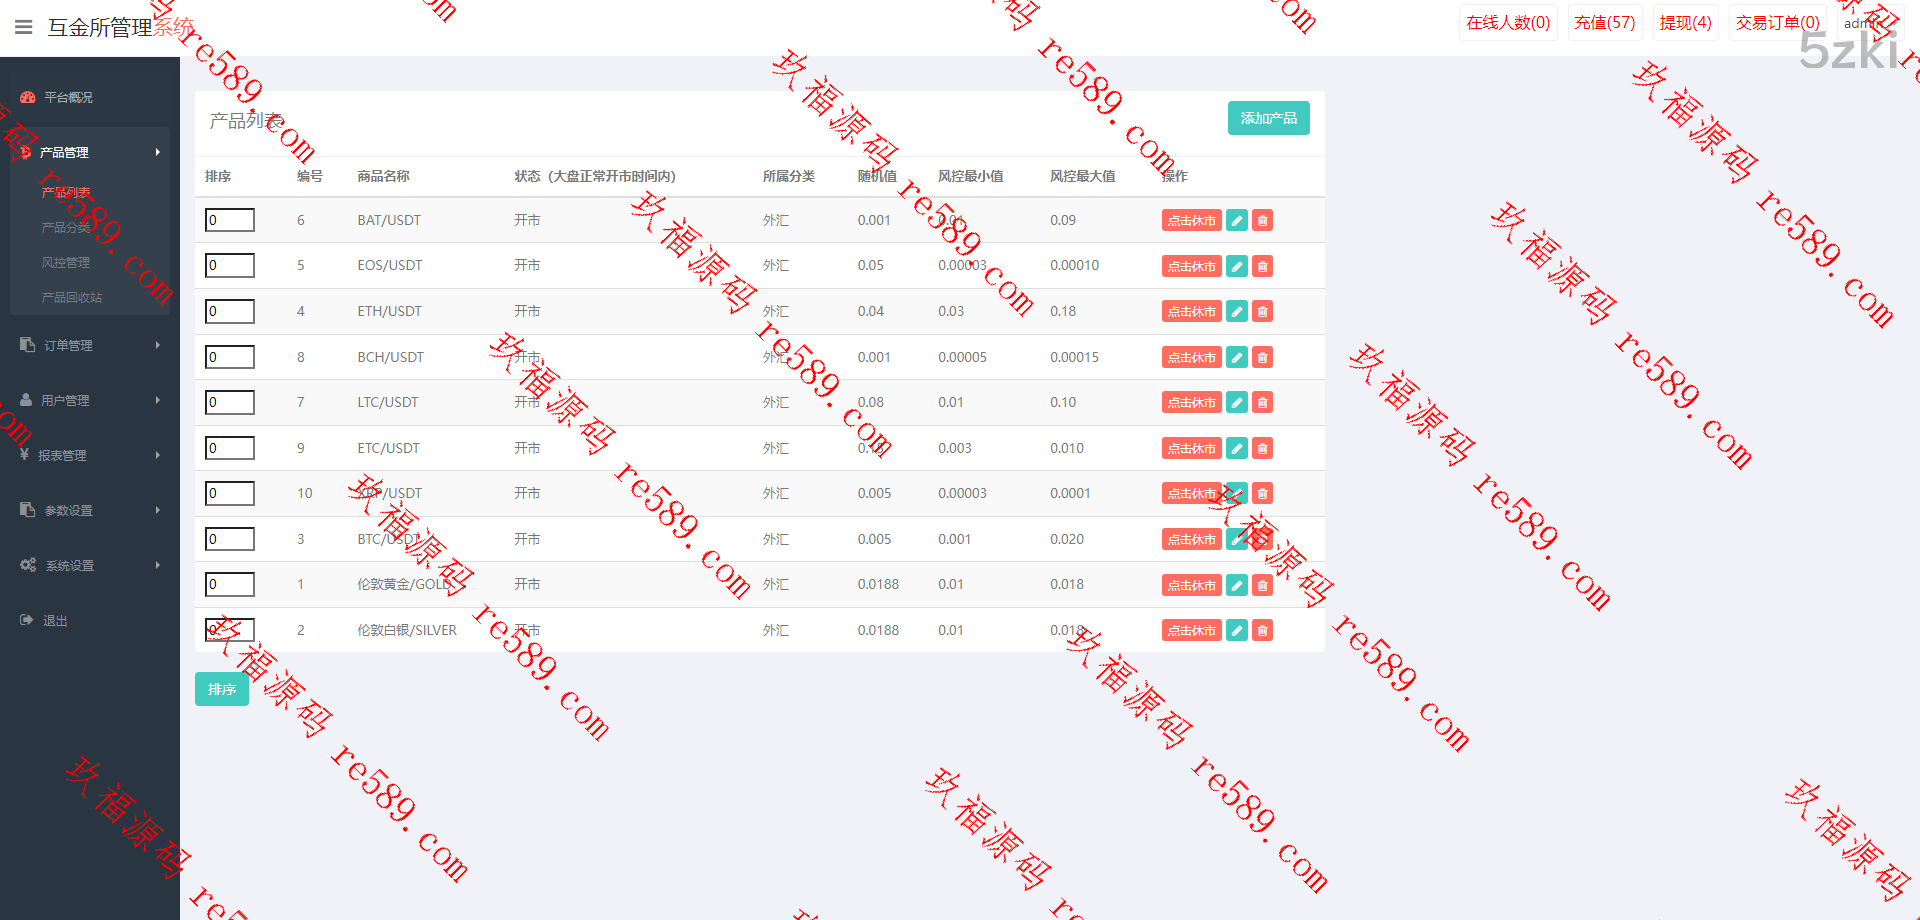Image resolution: width=1920 pixels, height=920 pixels.
Task: Edit the ETH/USDT product via pencil icon
Action: click(1237, 312)
